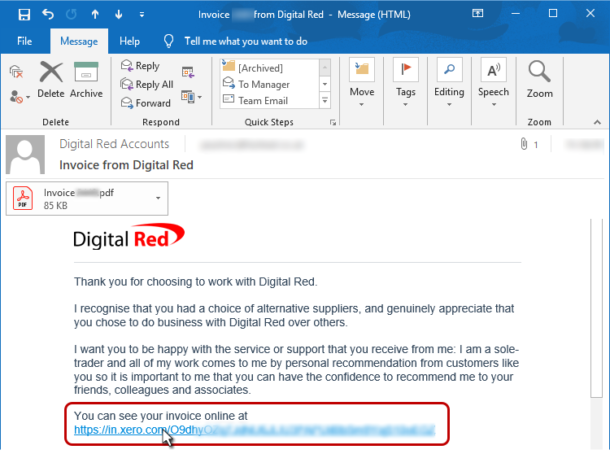Click the Tell me what you want to do box
Viewport: 610px width, 454px height.
click(x=245, y=41)
